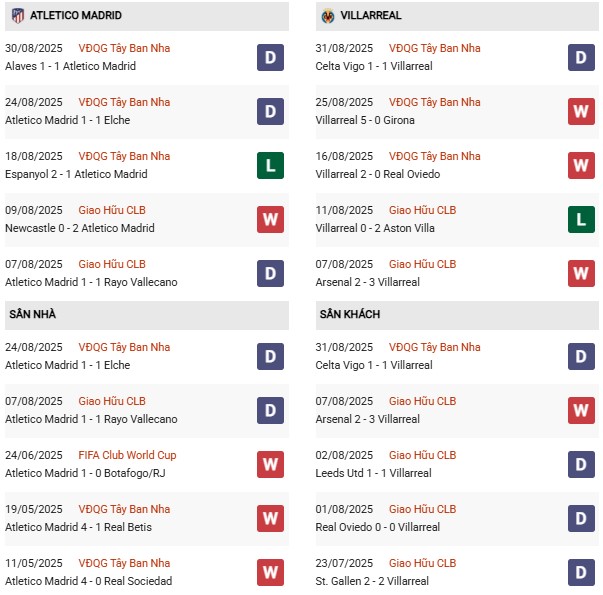Click the Villarreal club crest icon
The height and width of the screenshot is (595, 603).
tap(328, 16)
